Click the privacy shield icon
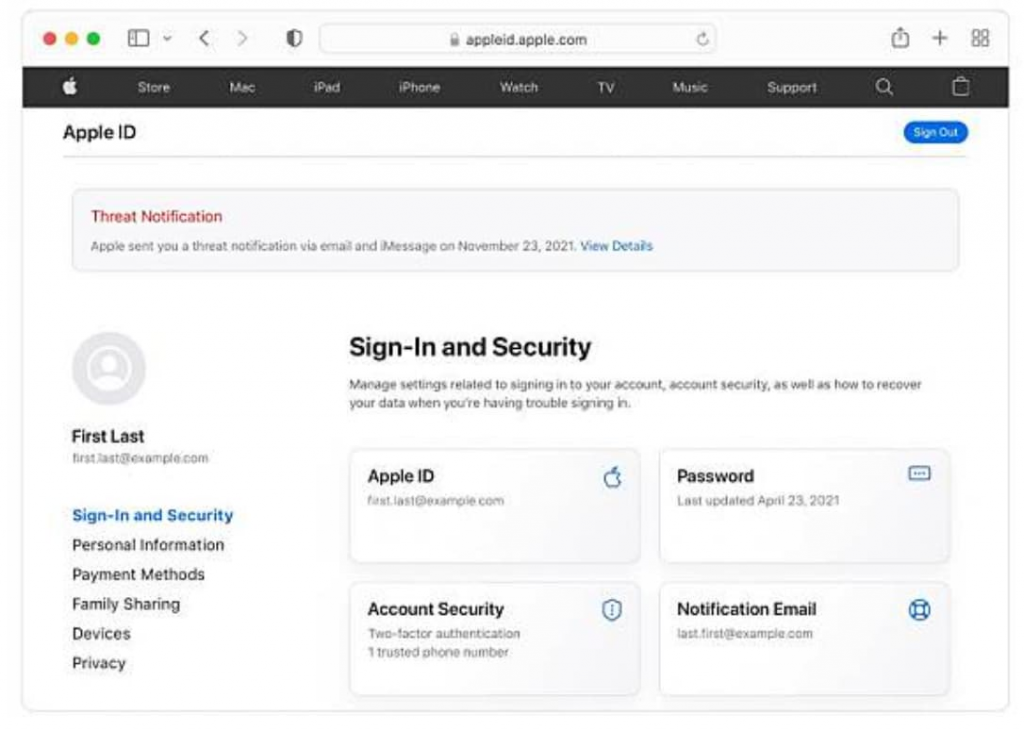1024x730 pixels. 295,39
